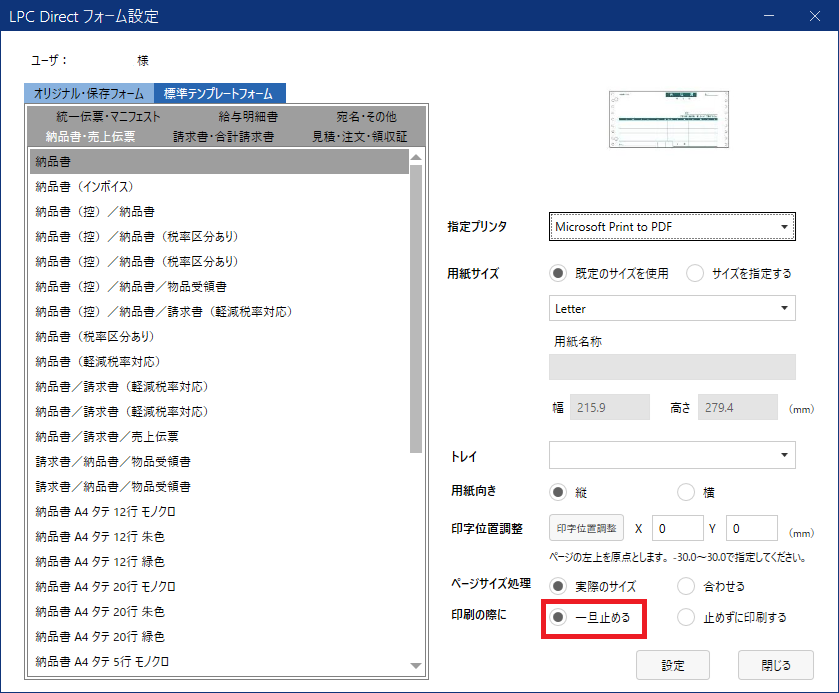
Task: Open 見積・注文・領収証 category
Action: click(360, 136)
